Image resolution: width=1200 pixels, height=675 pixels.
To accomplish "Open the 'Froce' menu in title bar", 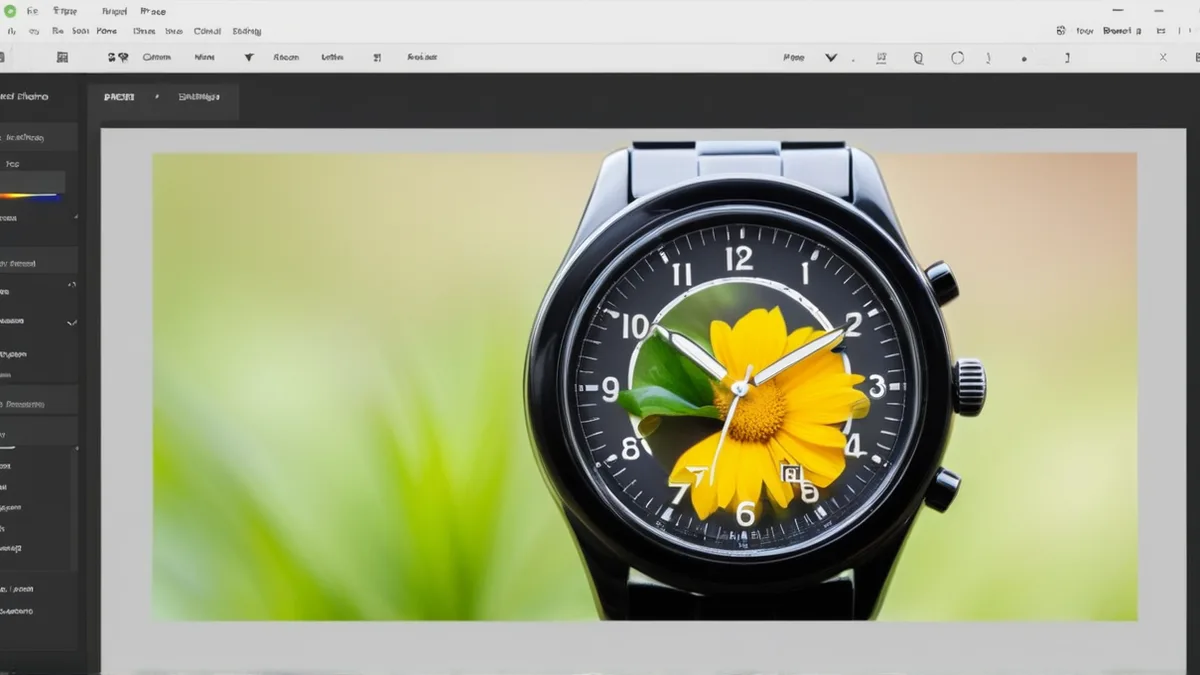I will [x=153, y=11].
